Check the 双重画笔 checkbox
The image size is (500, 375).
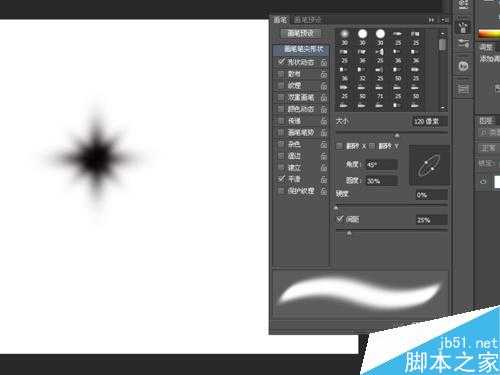pyautogui.click(x=281, y=97)
